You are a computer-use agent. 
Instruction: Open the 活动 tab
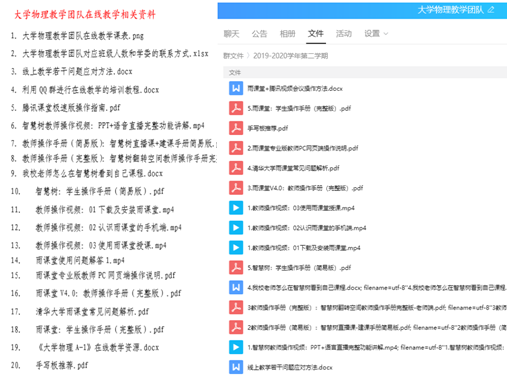click(x=344, y=34)
